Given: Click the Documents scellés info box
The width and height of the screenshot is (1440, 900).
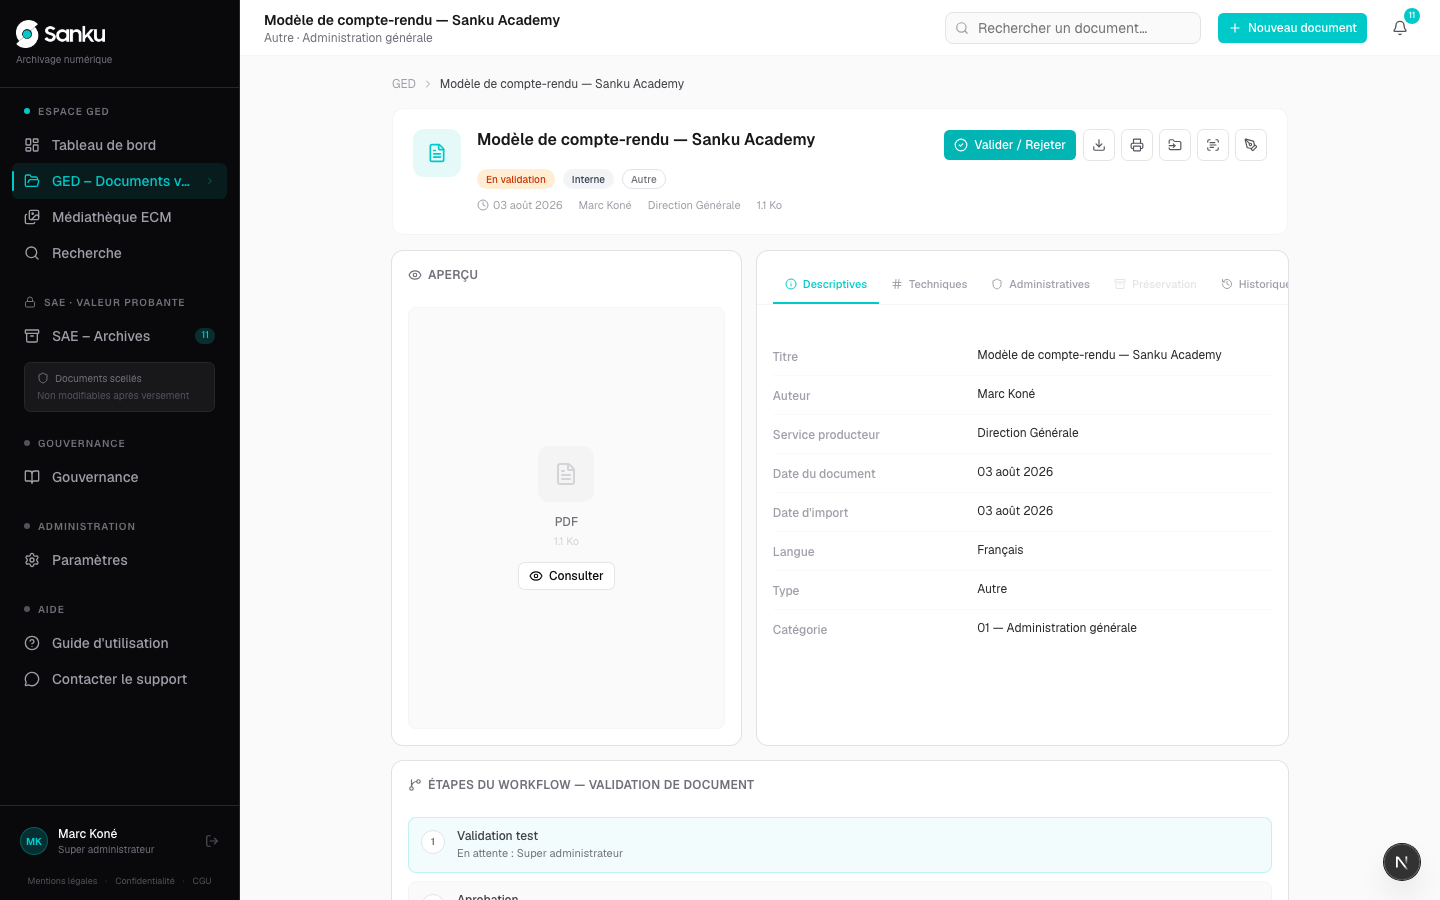Looking at the screenshot, I should tap(120, 387).
